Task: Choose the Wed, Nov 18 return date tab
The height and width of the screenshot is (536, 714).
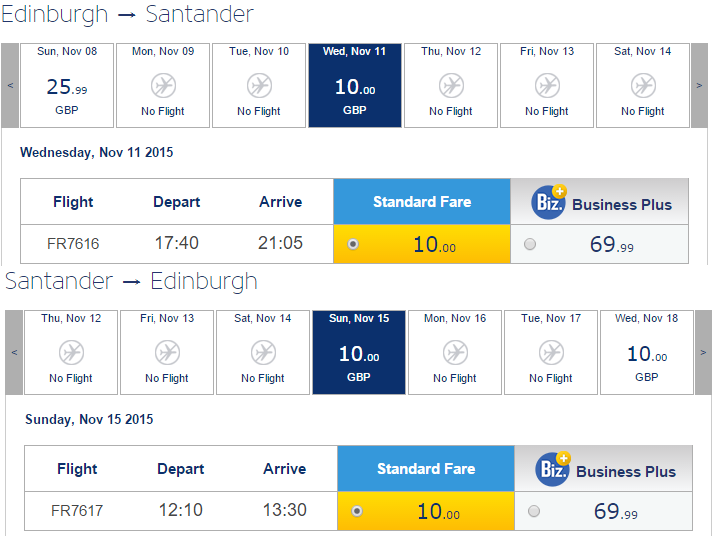Action: pyautogui.click(x=647, y=352)
